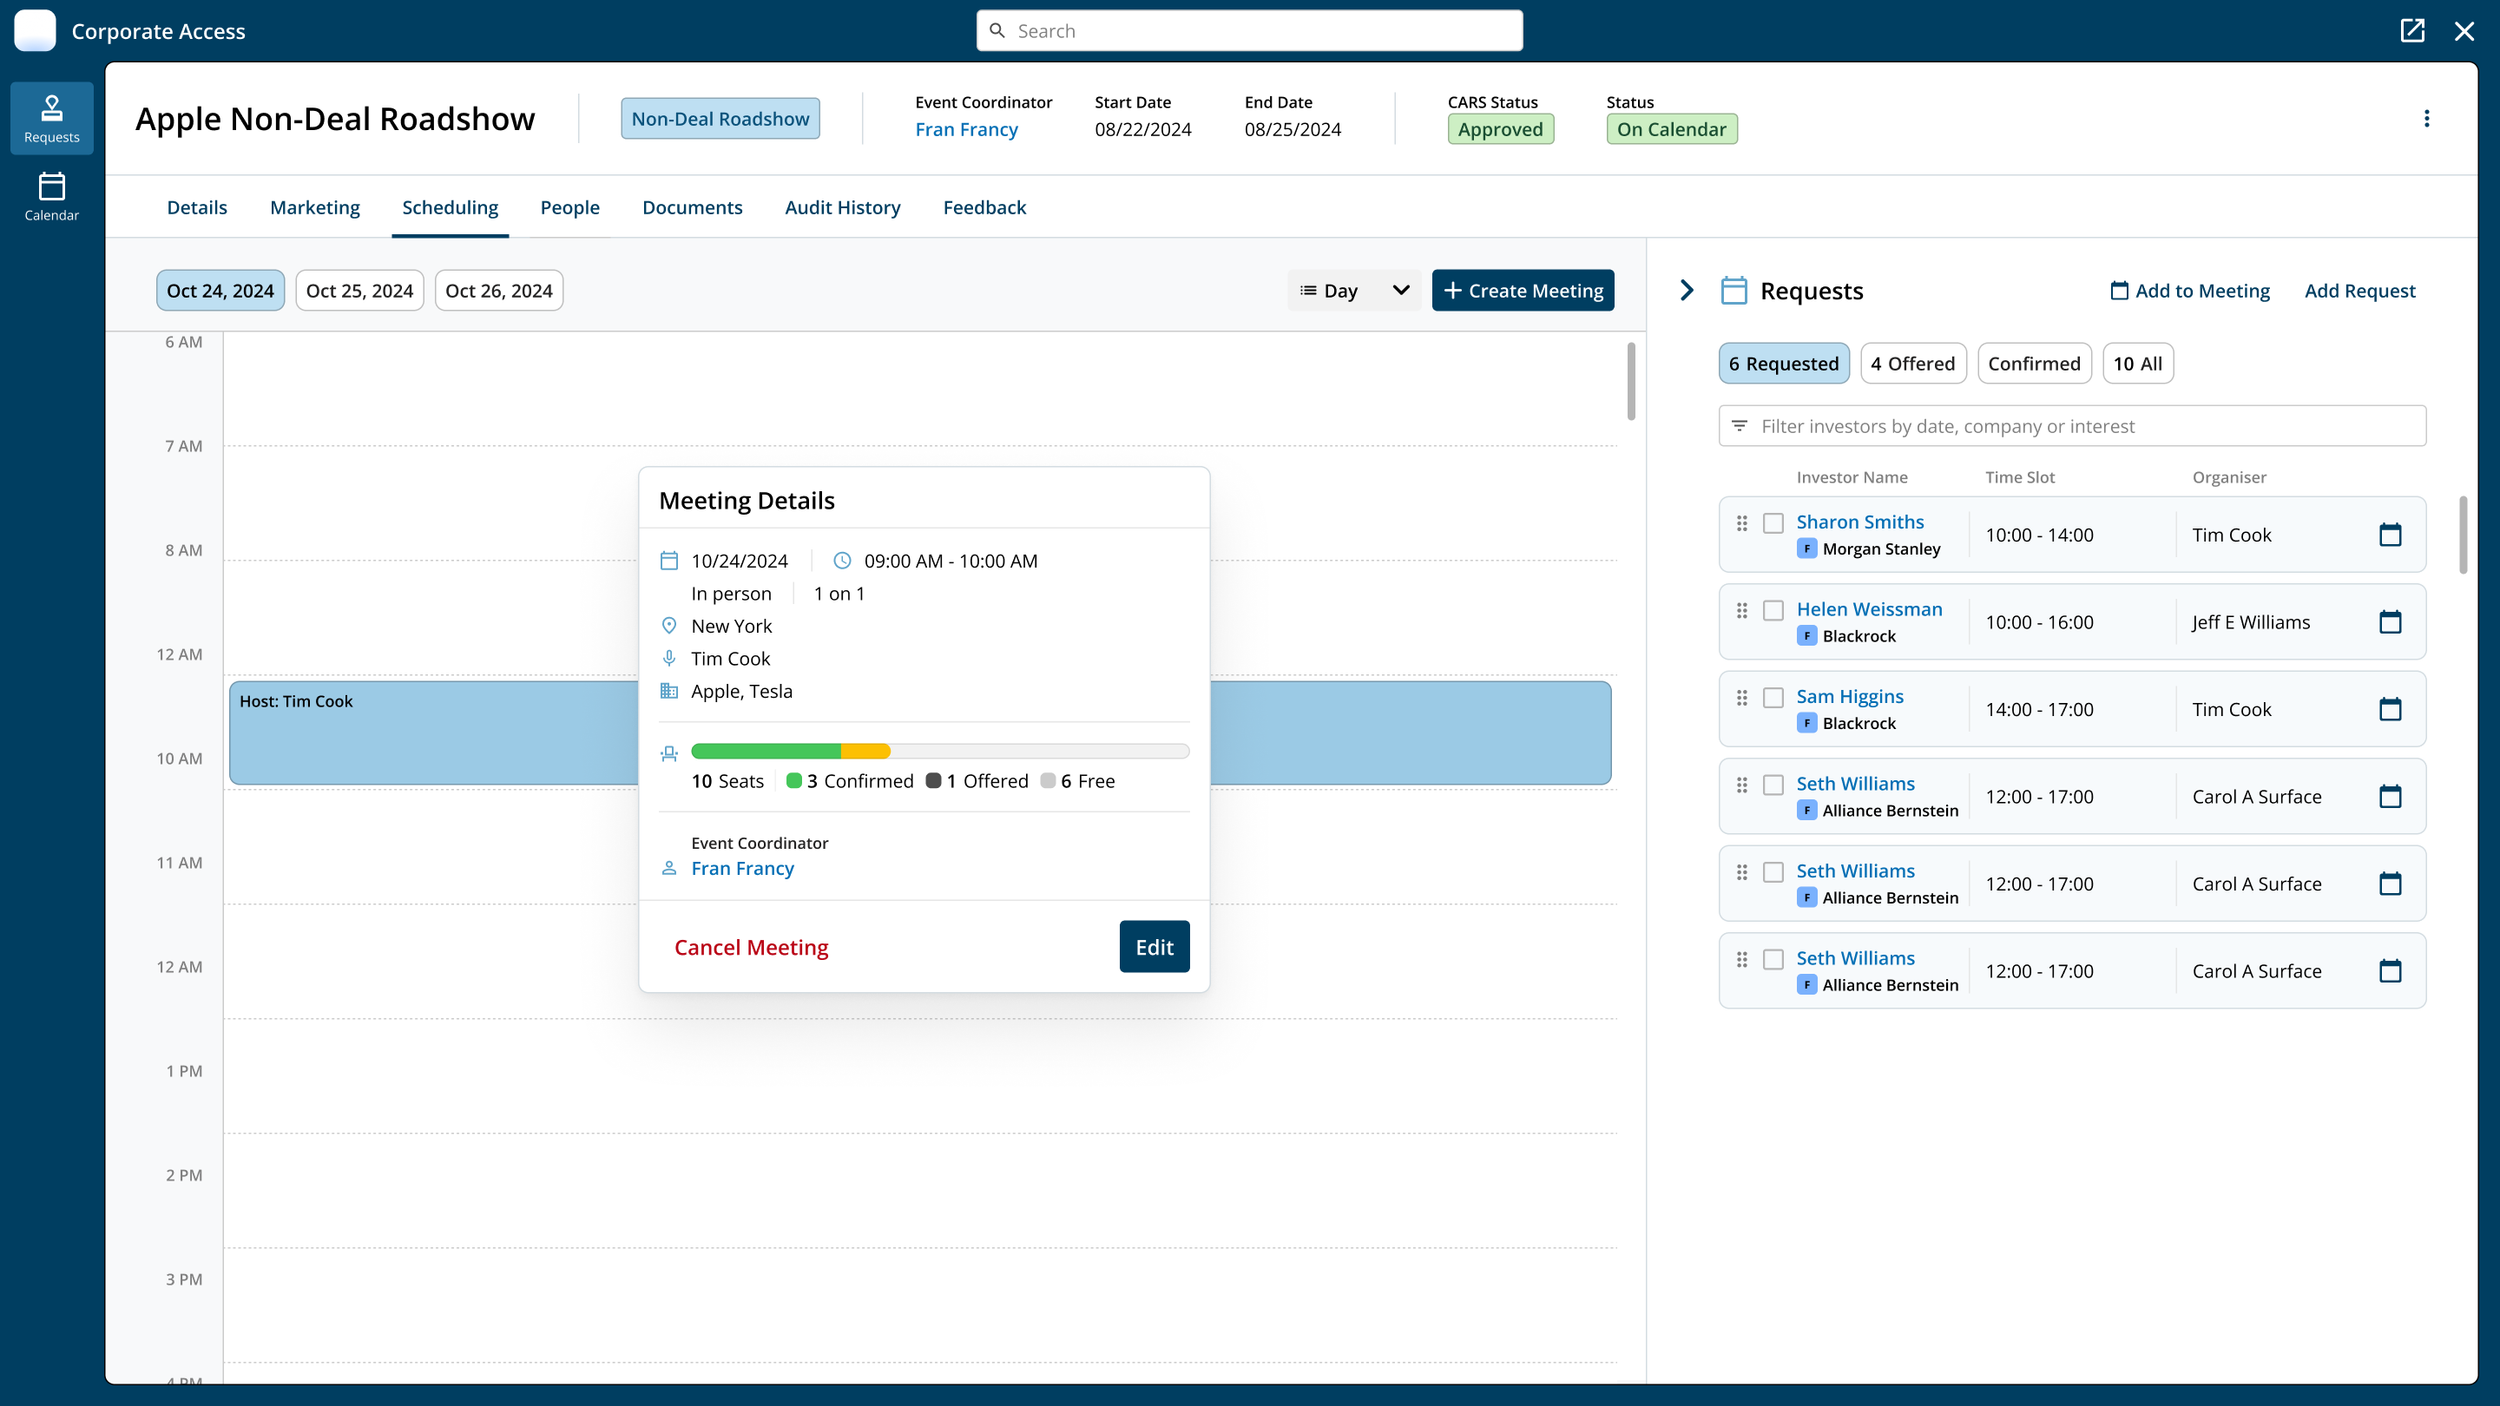Click the seats progress bar
Image resolution: width=2500 pixels, height=1406 pixels.
939,751
